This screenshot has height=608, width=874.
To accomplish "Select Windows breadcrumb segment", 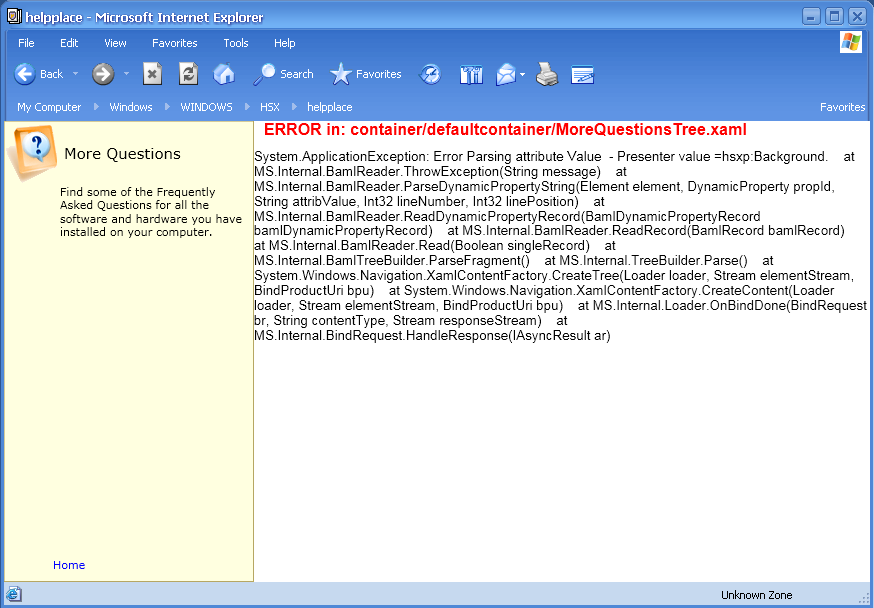I will pos(131,107).
